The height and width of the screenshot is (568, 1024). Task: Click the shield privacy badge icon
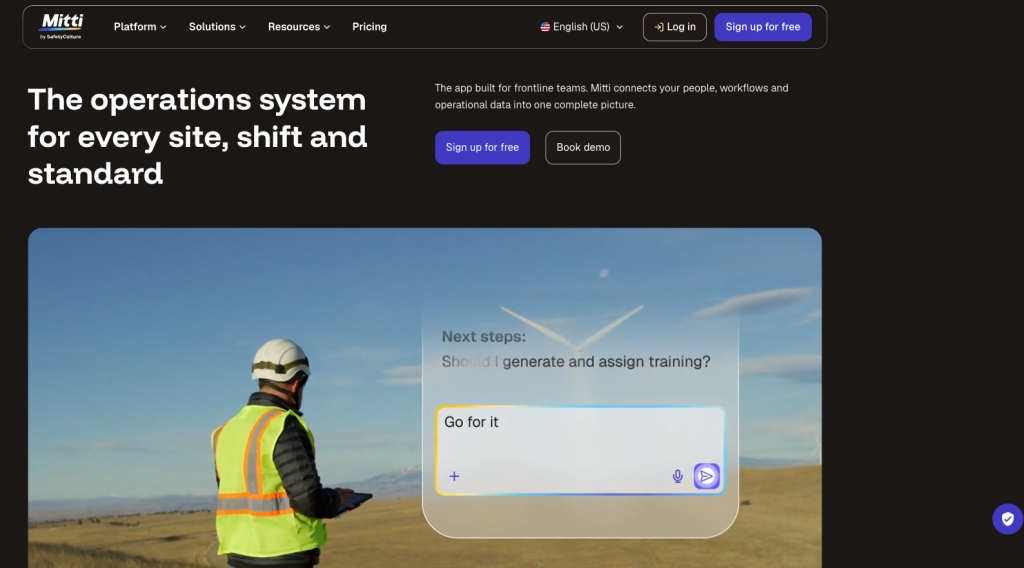(x=1008, y=519)
